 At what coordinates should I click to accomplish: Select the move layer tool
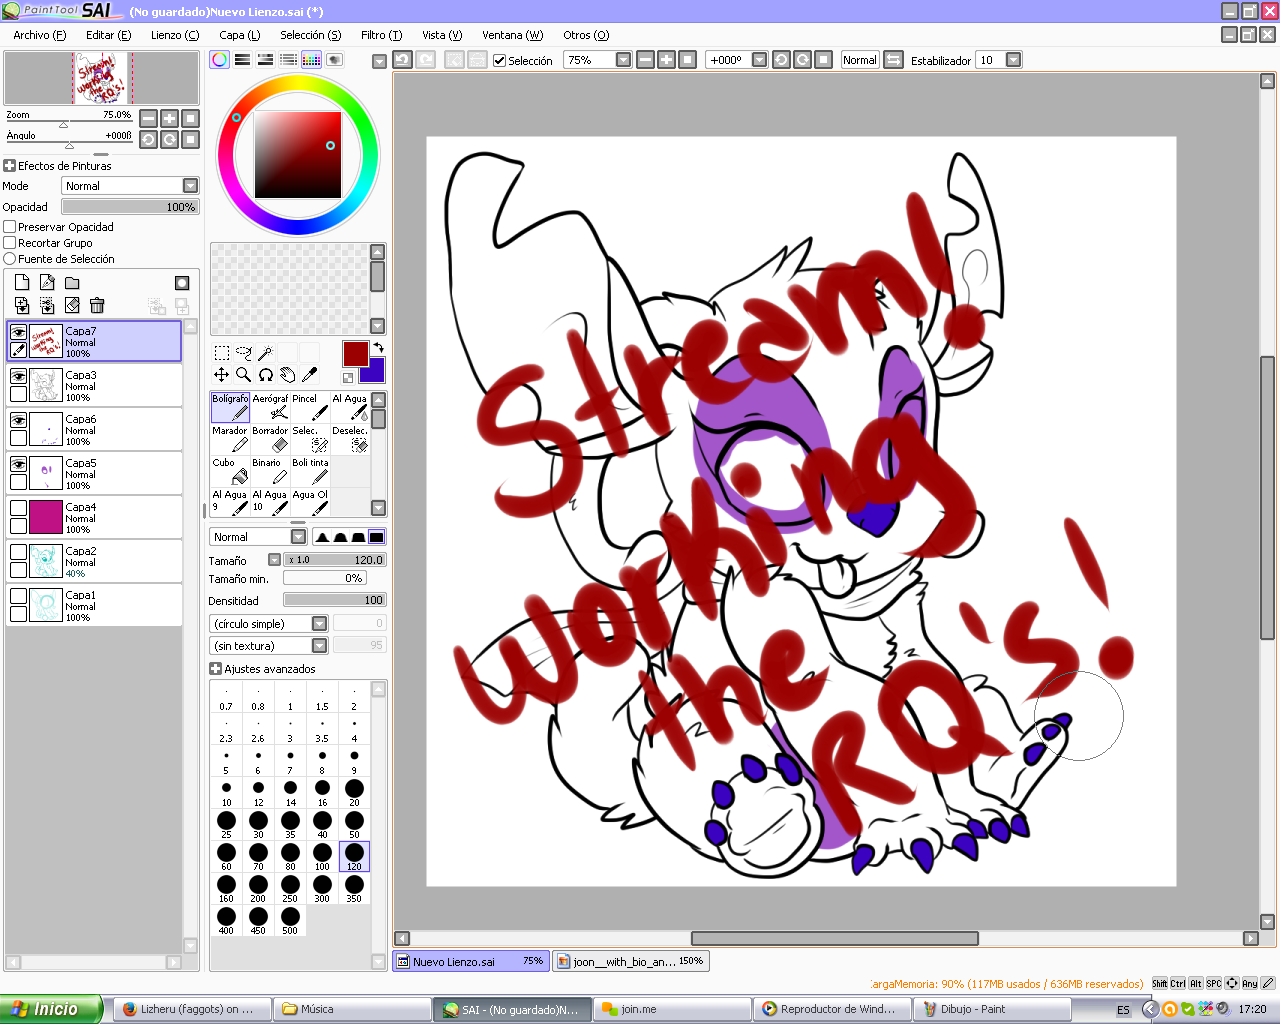point(222,375)
